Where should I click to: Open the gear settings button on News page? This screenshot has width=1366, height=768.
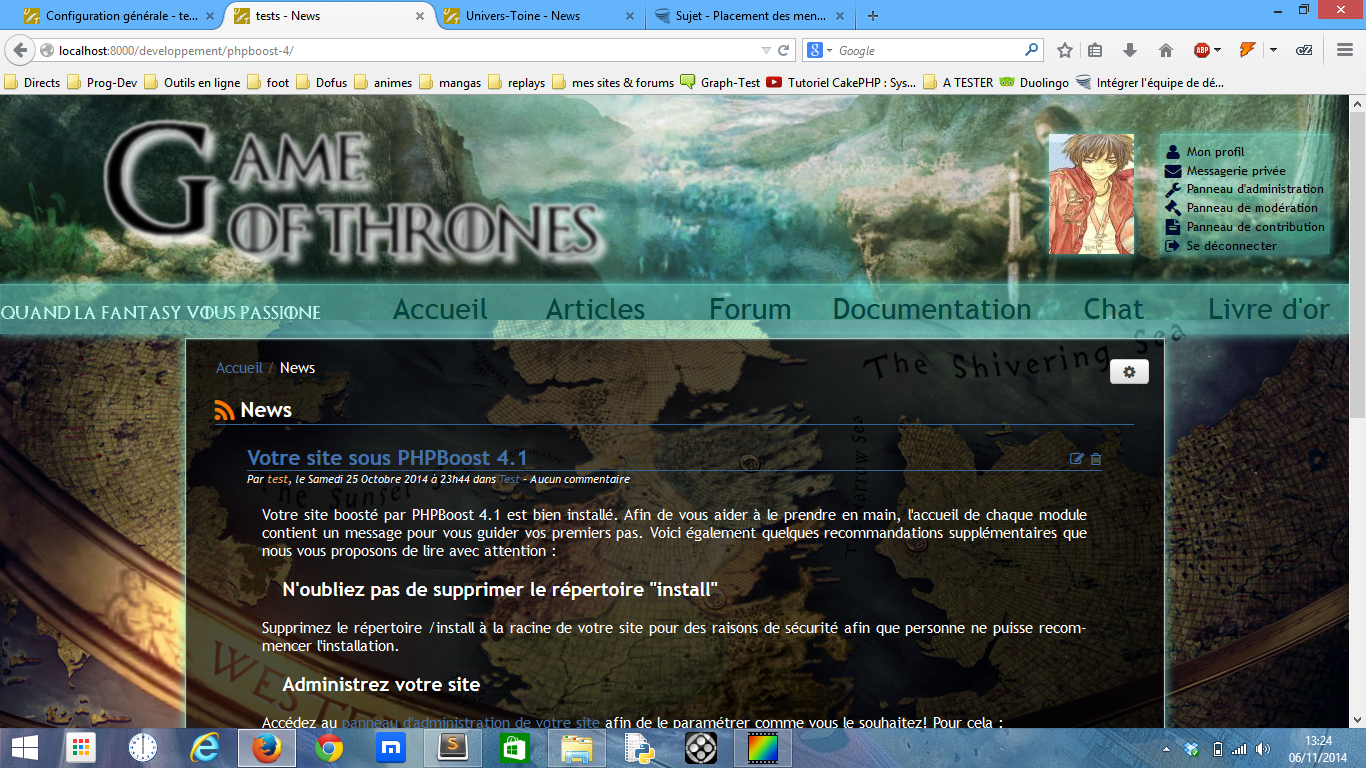(1129, 372)
